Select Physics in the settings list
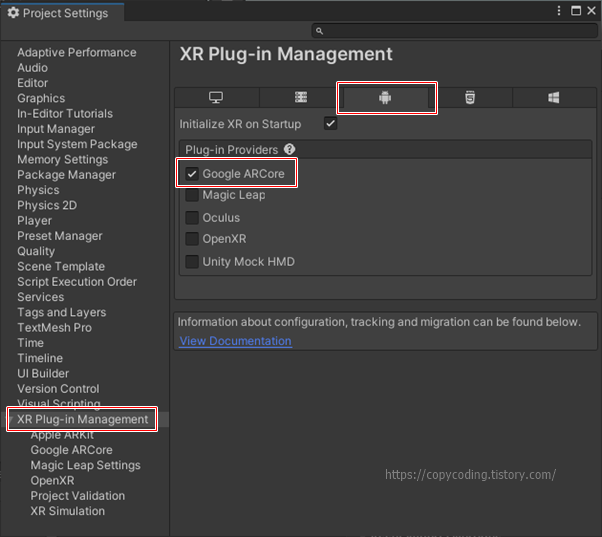 click(38, 190)
